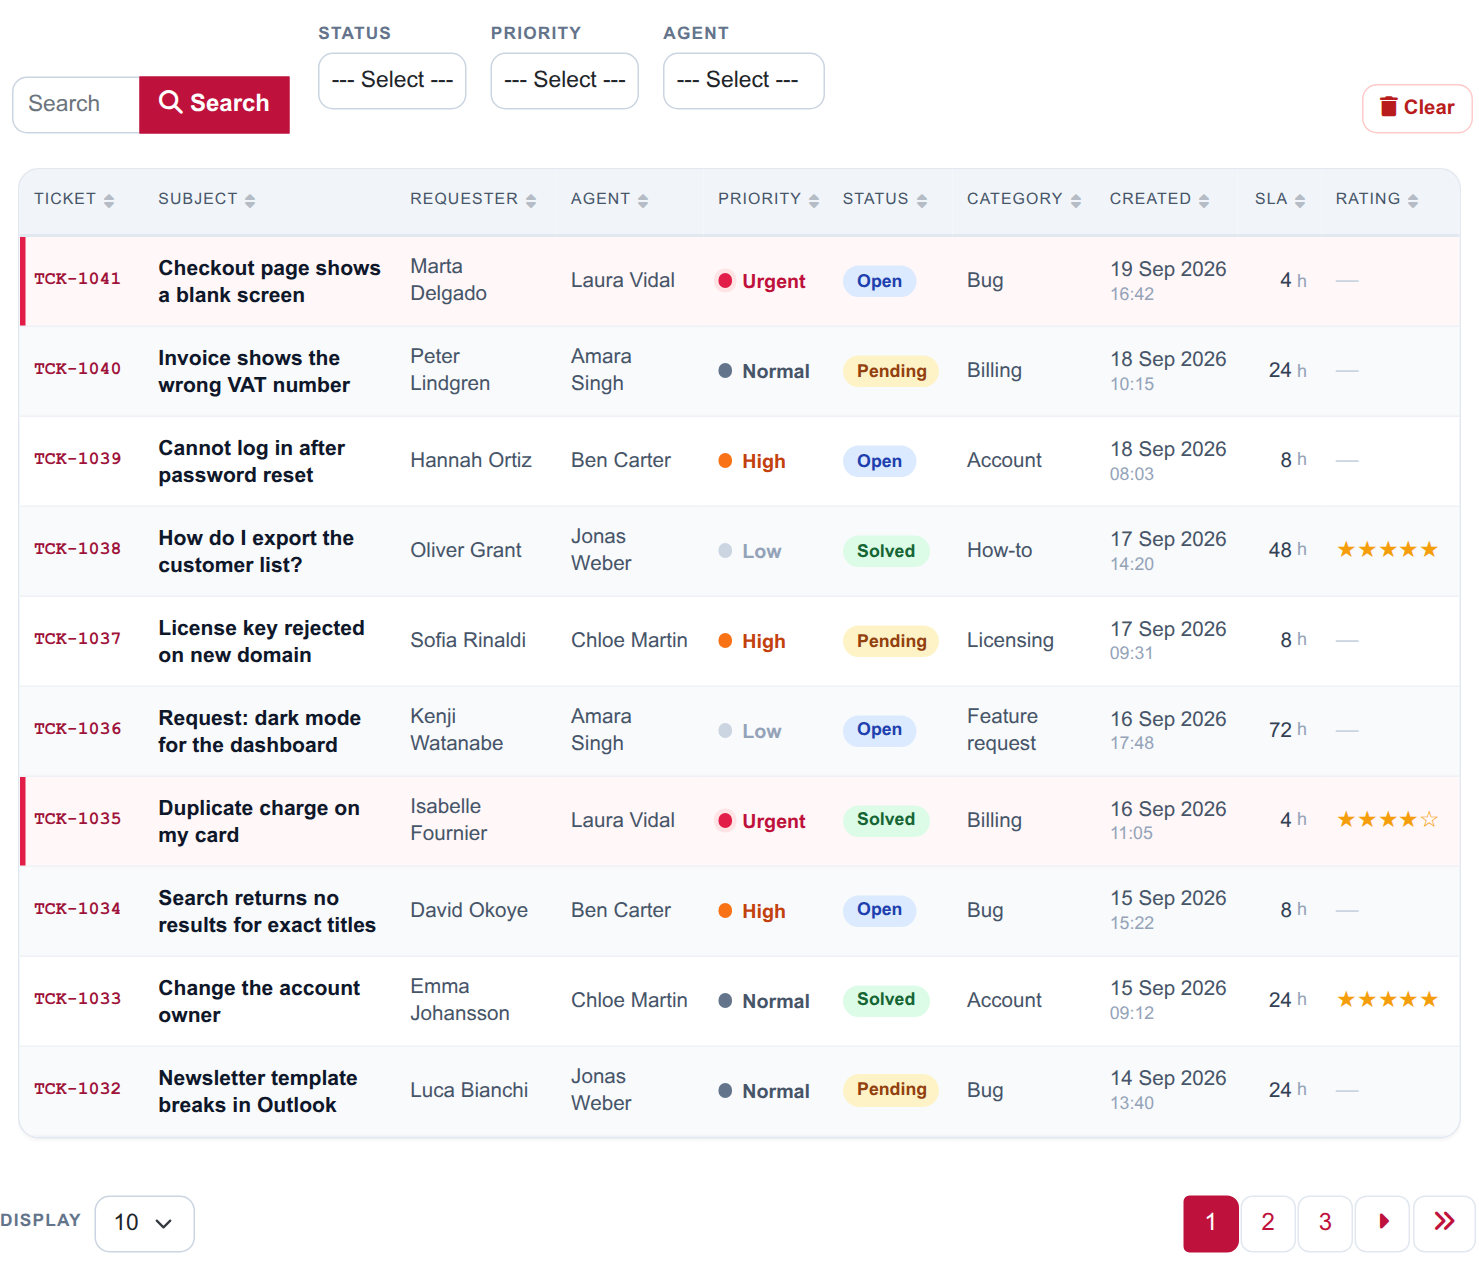Click Urgent priority on TCK-1035 row
Screen dimensions: 1479x1268
tap(762, 821)
